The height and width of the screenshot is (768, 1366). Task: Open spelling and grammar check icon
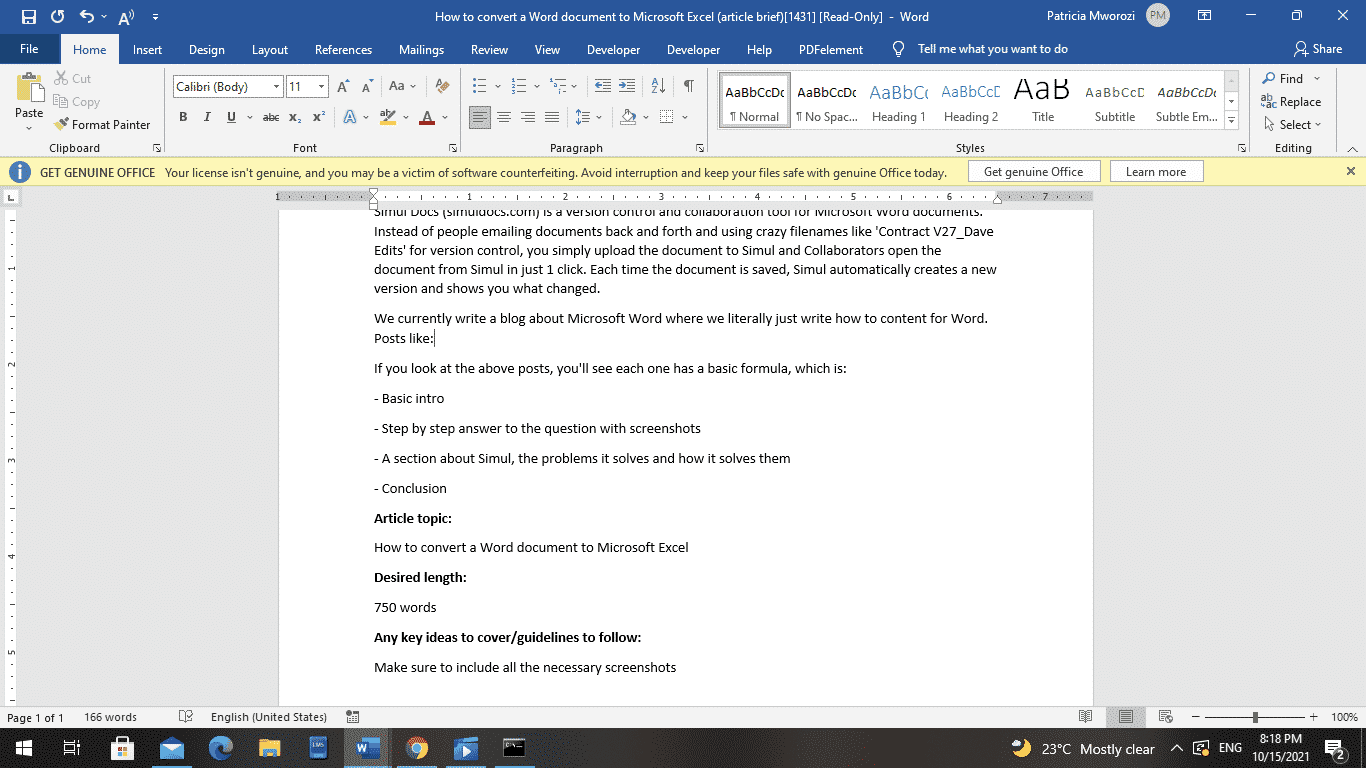pyautogui.click(x=185, y=717)
